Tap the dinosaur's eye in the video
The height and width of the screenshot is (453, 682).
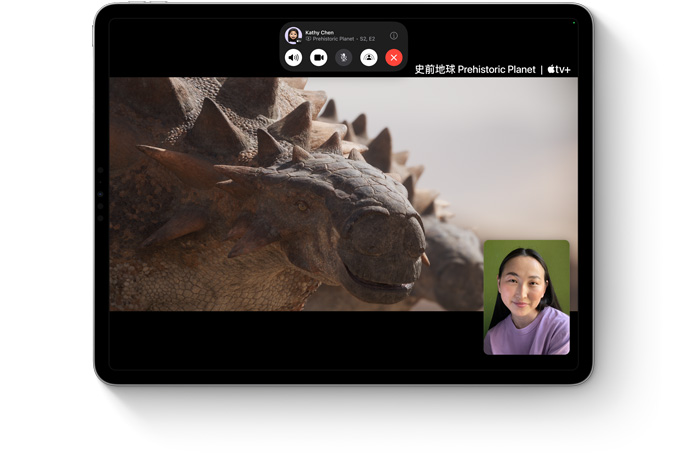[301, 205]
